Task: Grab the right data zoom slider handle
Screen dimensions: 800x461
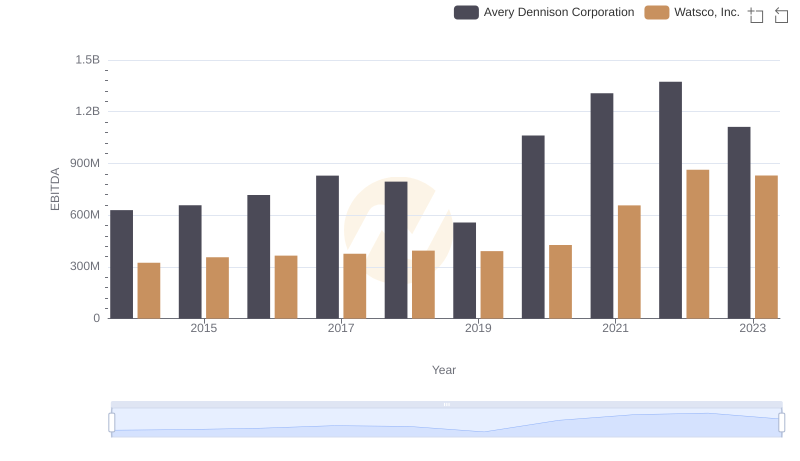Action: [781, 422]
